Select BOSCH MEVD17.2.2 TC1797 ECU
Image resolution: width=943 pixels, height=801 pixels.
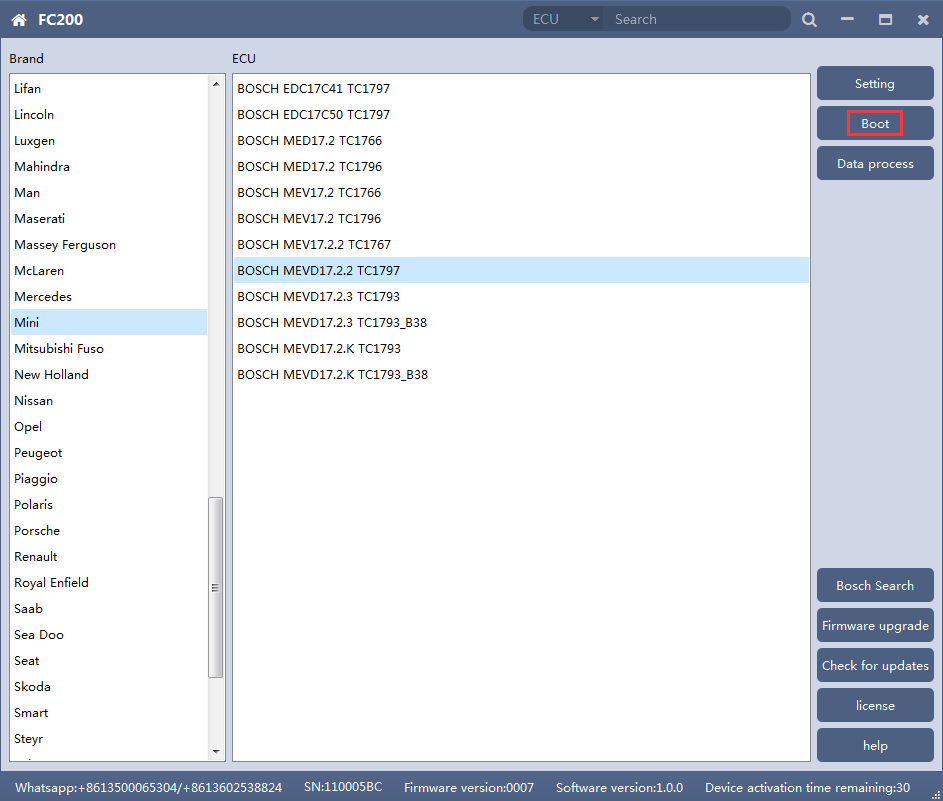(x=521, y=271)
